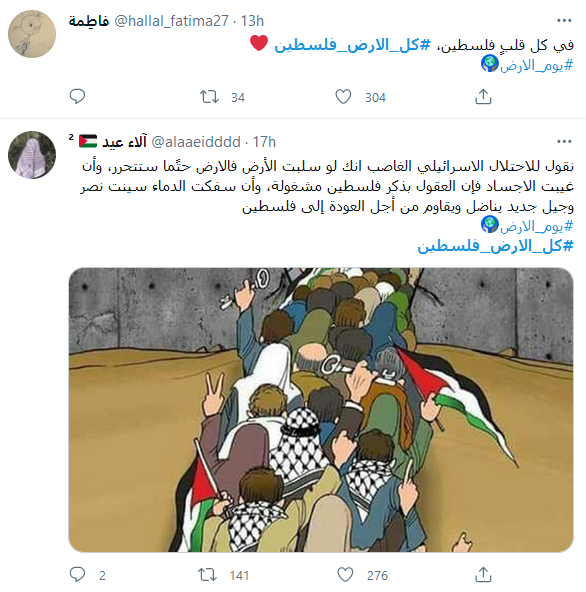
Task: Open more options on alaaeidddd's tweet
Action: coord(564,142)
